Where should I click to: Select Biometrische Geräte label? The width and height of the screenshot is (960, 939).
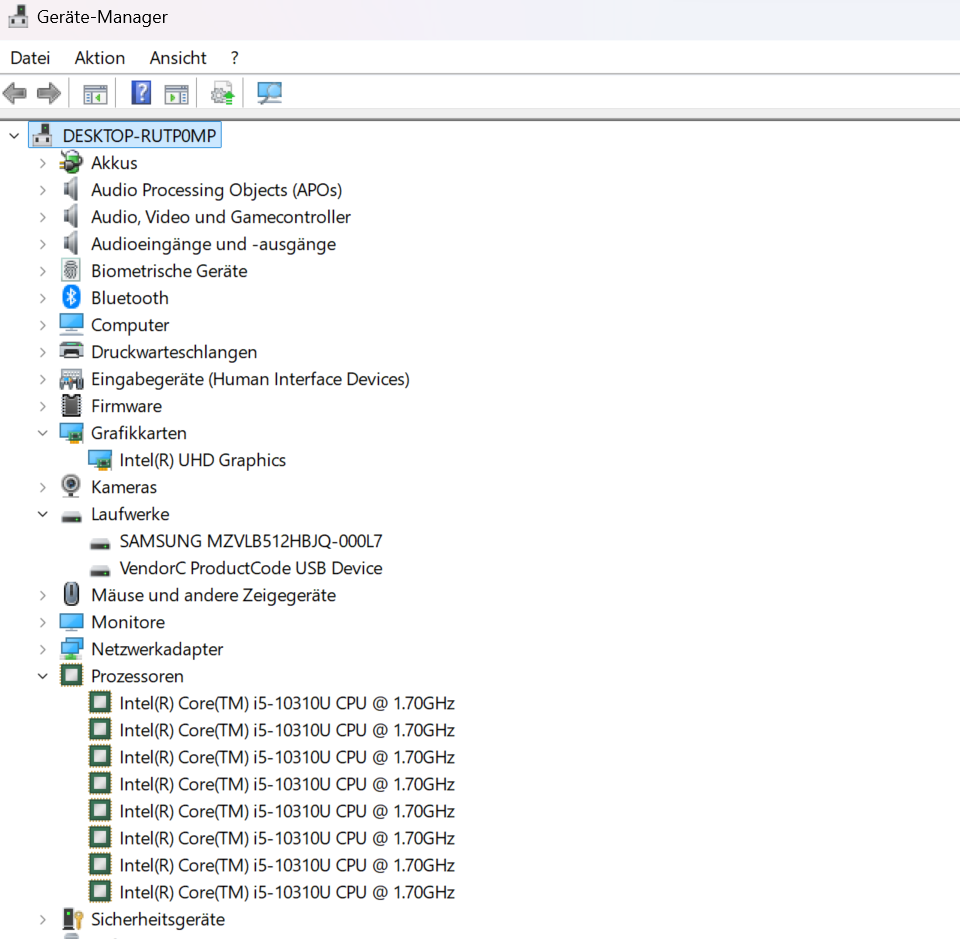[x=170, y=271]
